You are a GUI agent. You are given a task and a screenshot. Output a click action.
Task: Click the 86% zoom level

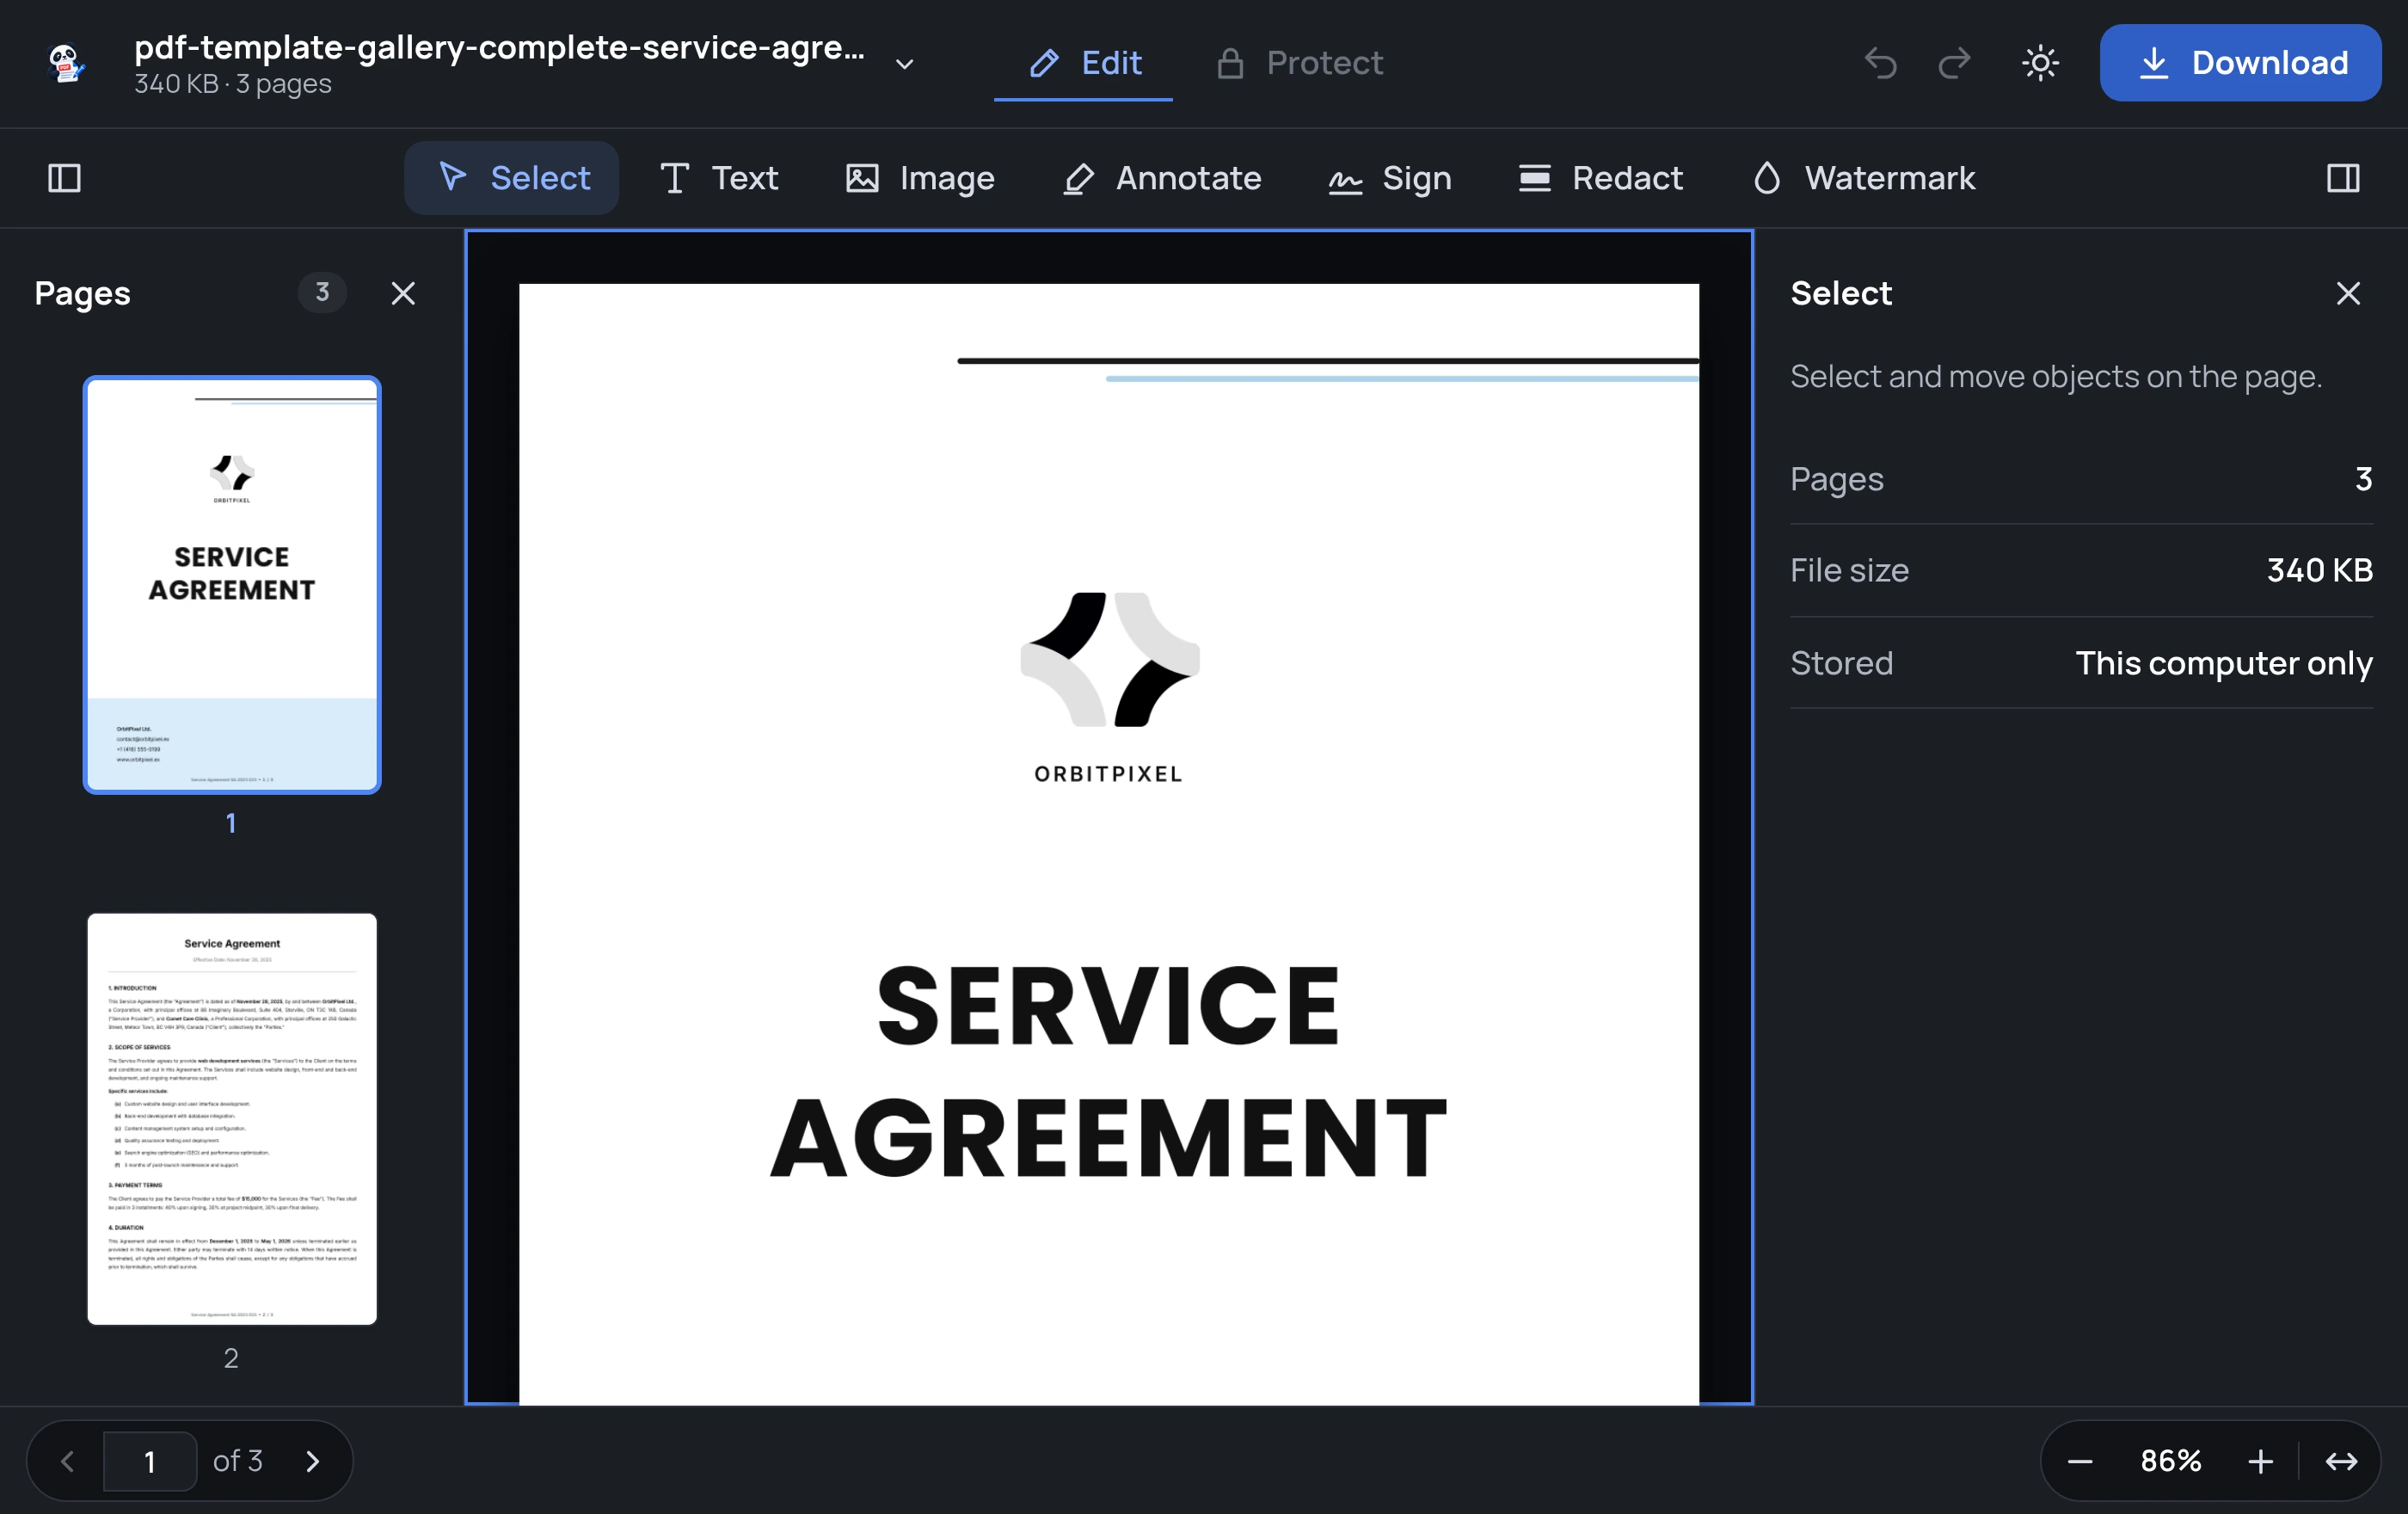tap(2171, 1461)
